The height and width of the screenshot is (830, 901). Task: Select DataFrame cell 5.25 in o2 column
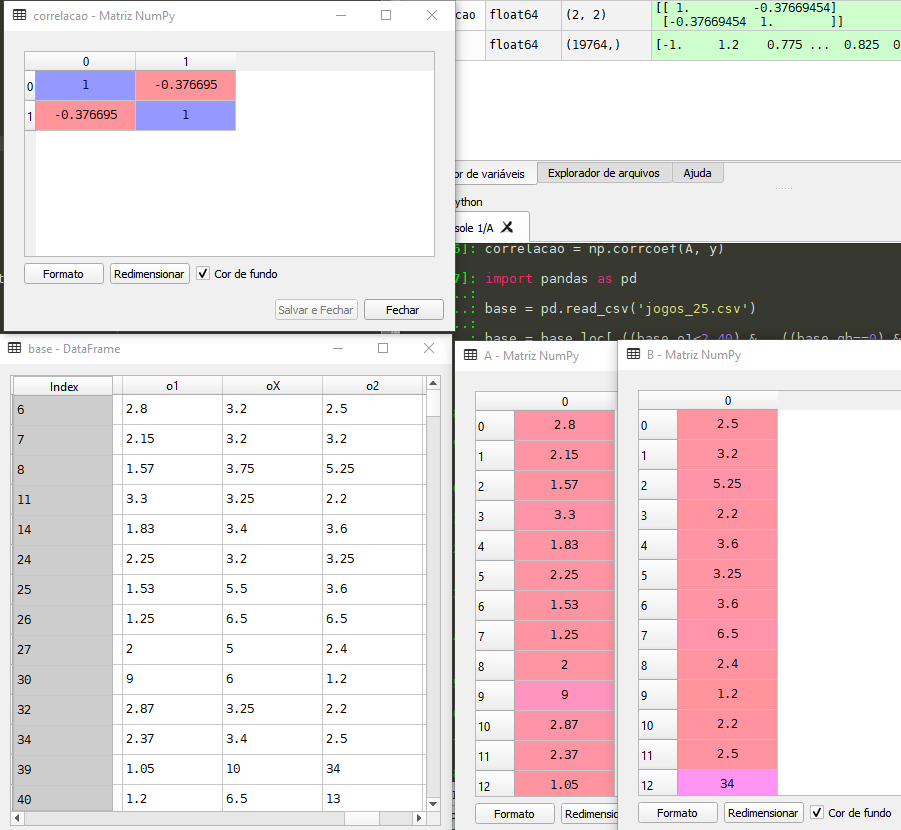click(372, 468)
